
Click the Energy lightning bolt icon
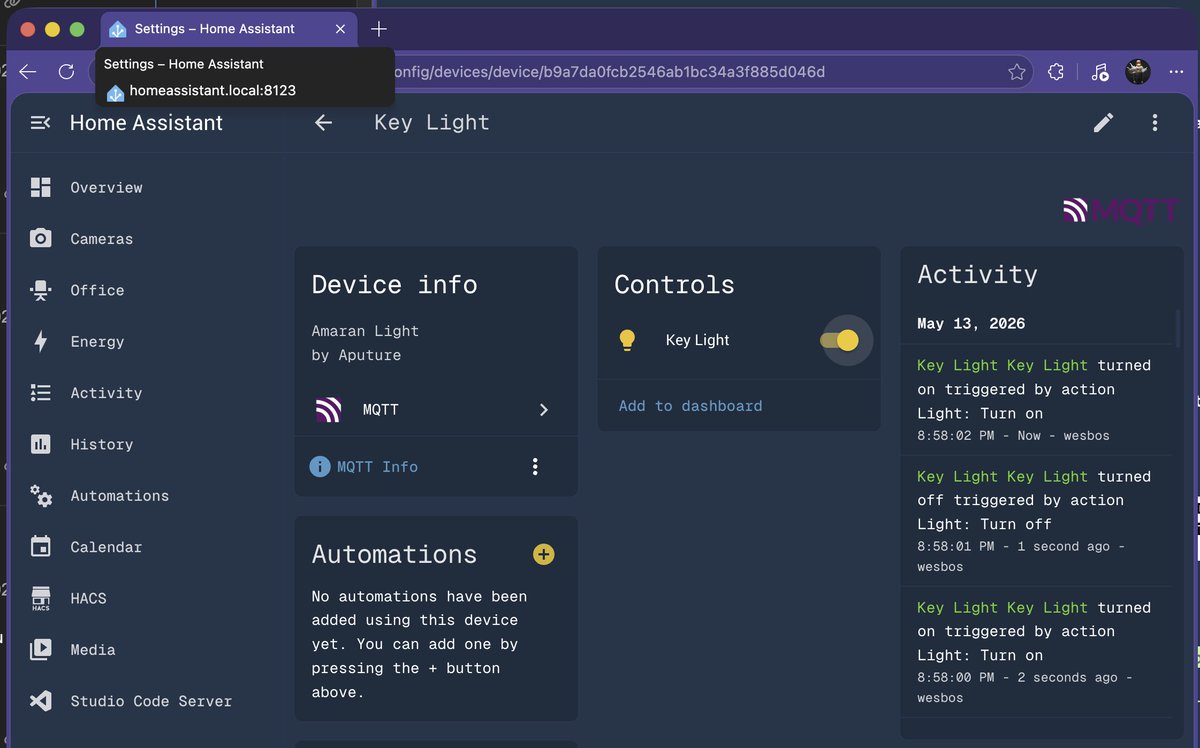(40, 342)
